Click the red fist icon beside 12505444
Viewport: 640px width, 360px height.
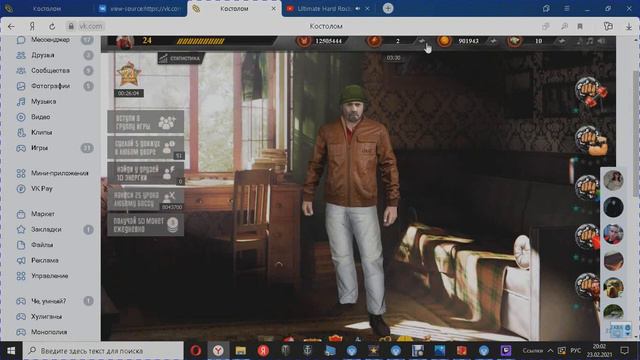[303, 41]
